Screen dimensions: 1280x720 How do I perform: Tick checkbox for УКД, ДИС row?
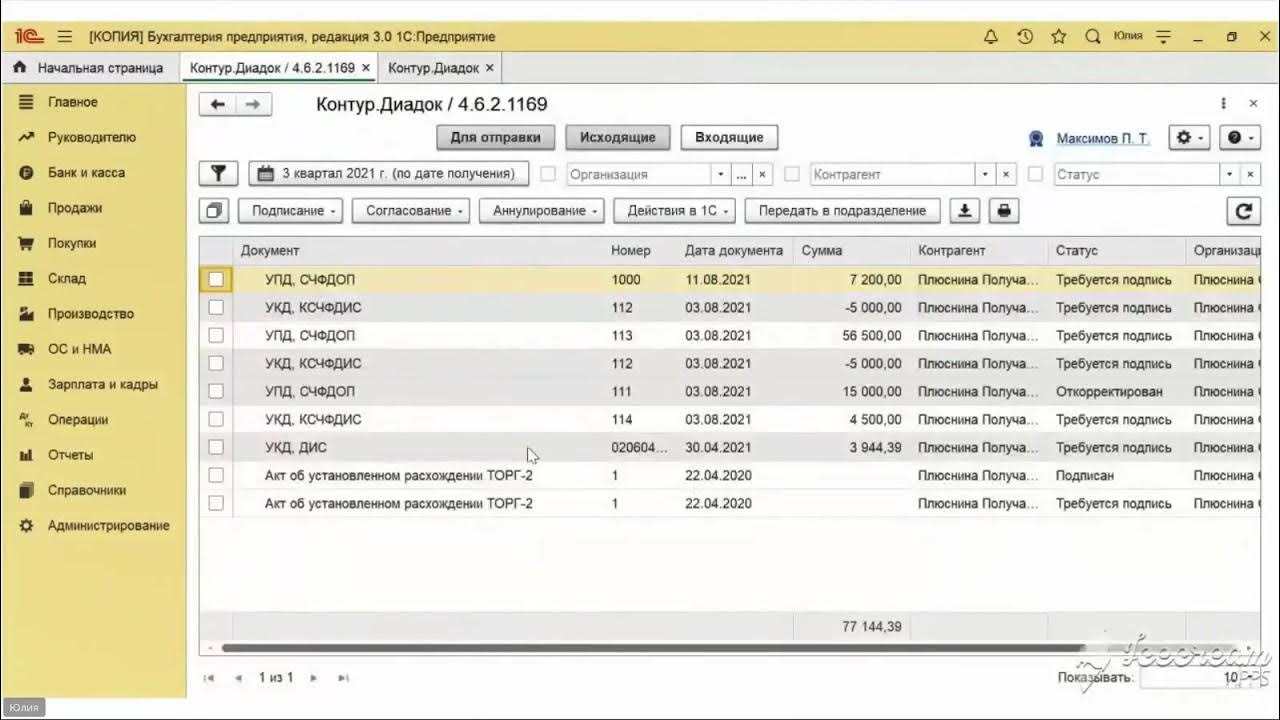click(x=216, y=447)
